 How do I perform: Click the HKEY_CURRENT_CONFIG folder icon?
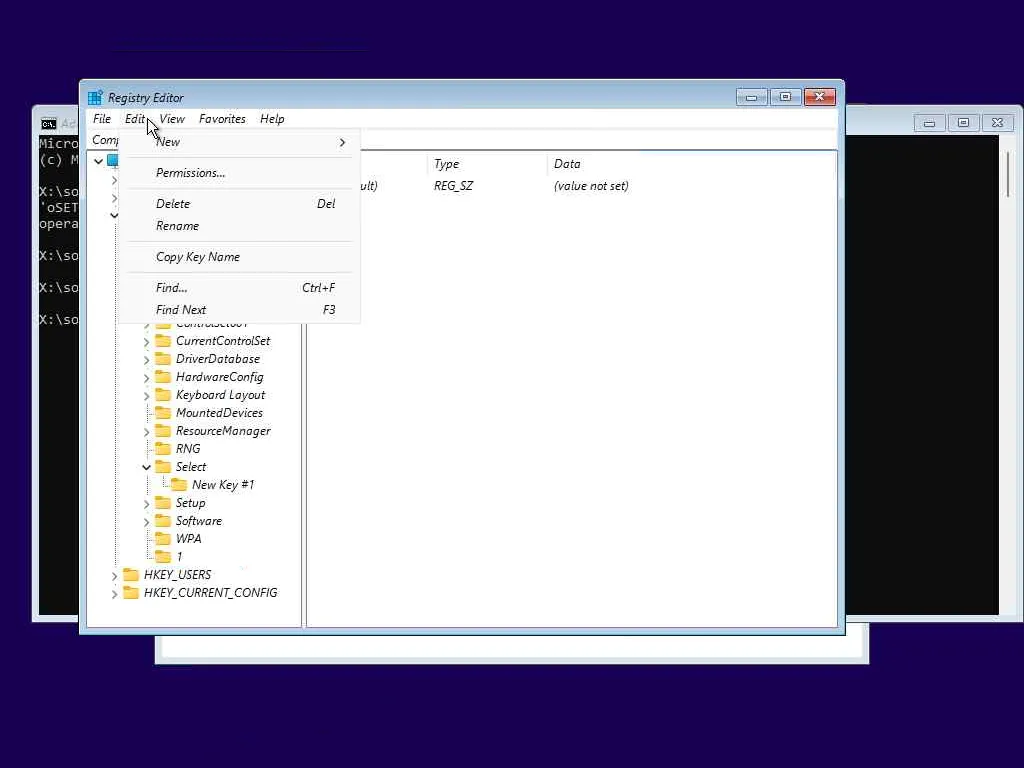click(x=131, y=592)
